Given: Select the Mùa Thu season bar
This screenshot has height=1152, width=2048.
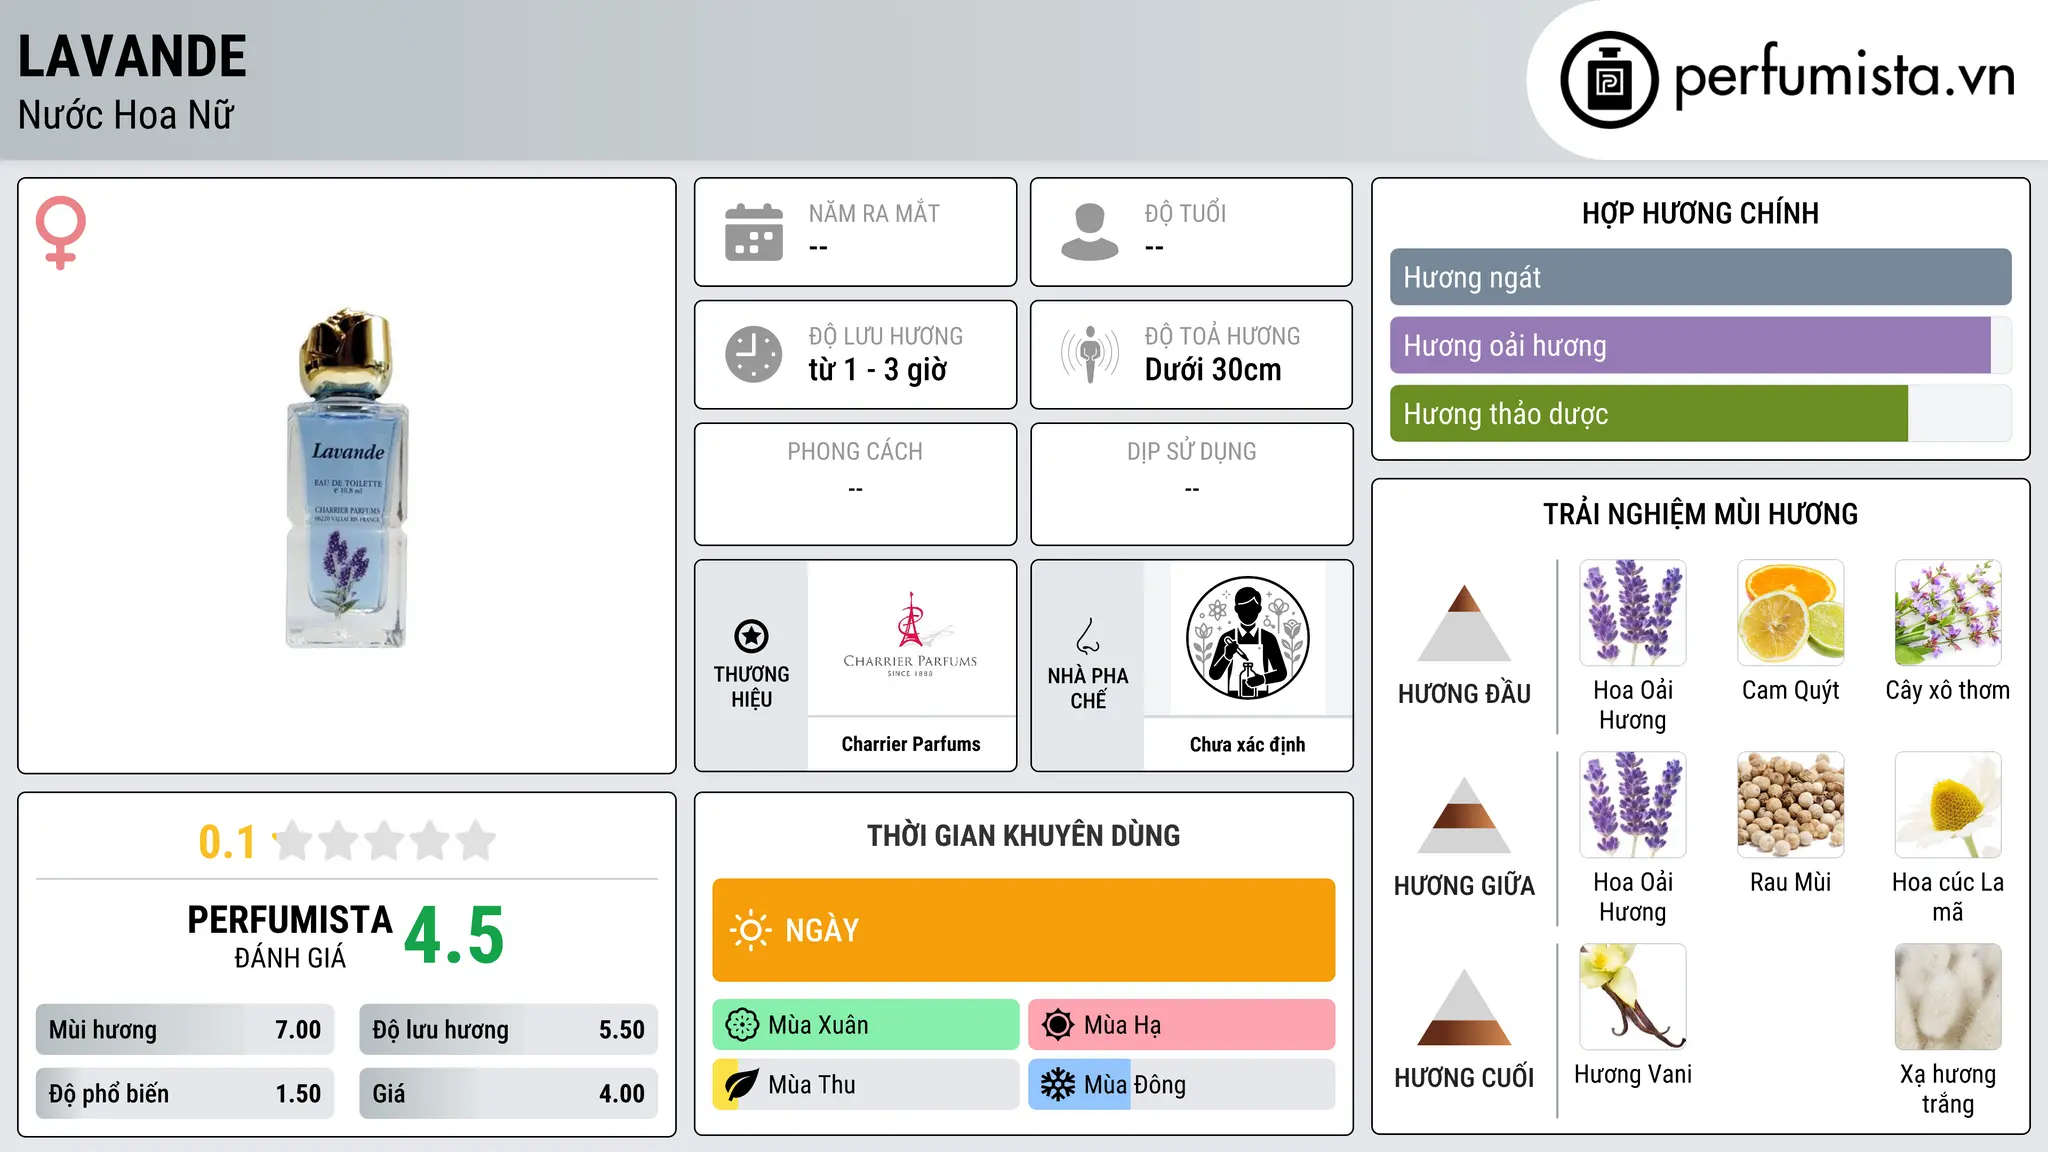Looking at the screenshot, I should point(866,1085).
